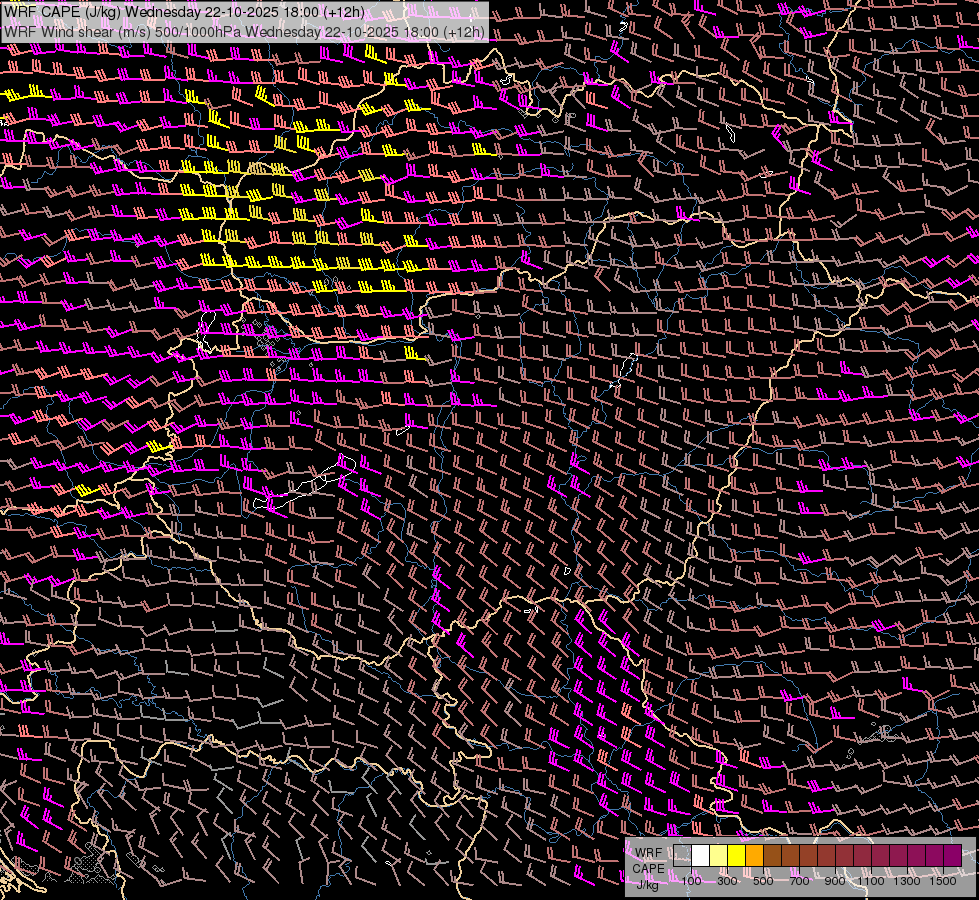Select the first brown swatch after orange
979x900 pixels.
772,855
